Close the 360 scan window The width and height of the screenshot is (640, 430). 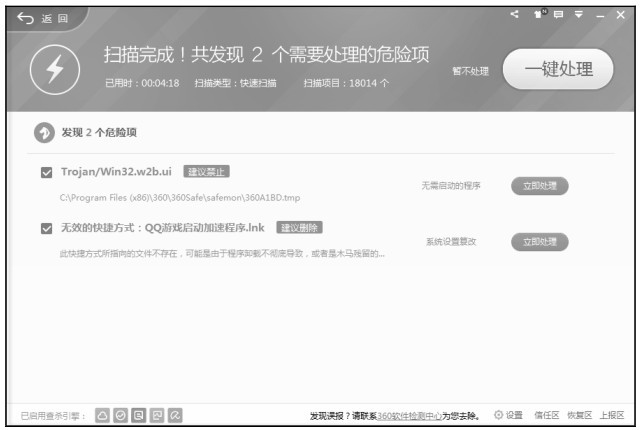(x=620, y=15)
